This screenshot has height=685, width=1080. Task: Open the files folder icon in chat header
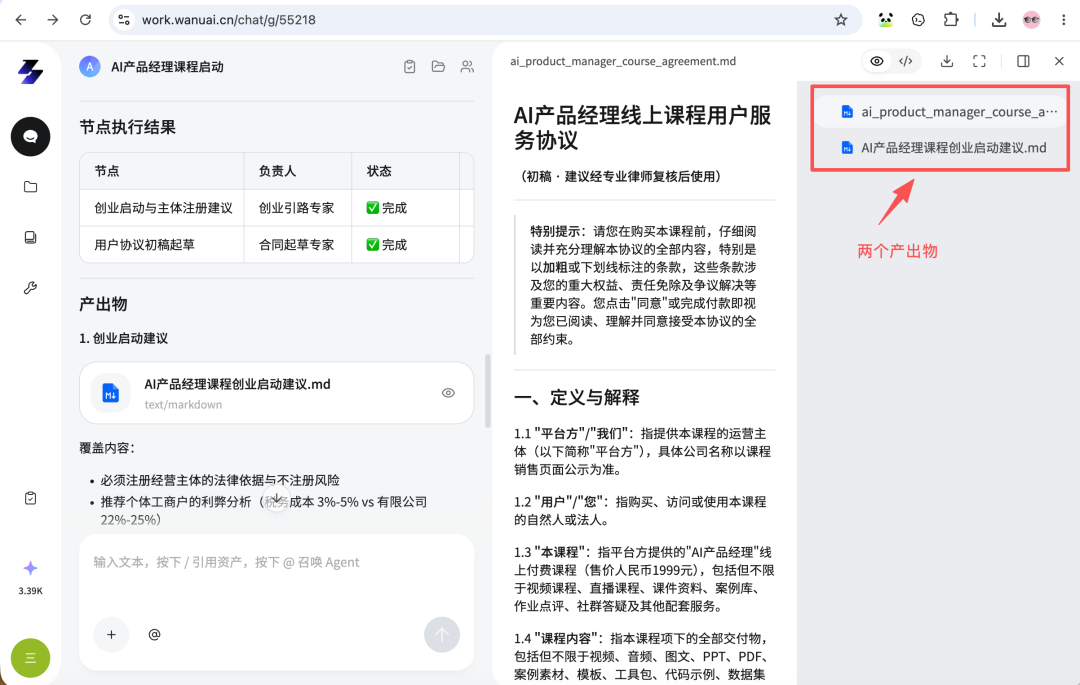coord(438,67)
